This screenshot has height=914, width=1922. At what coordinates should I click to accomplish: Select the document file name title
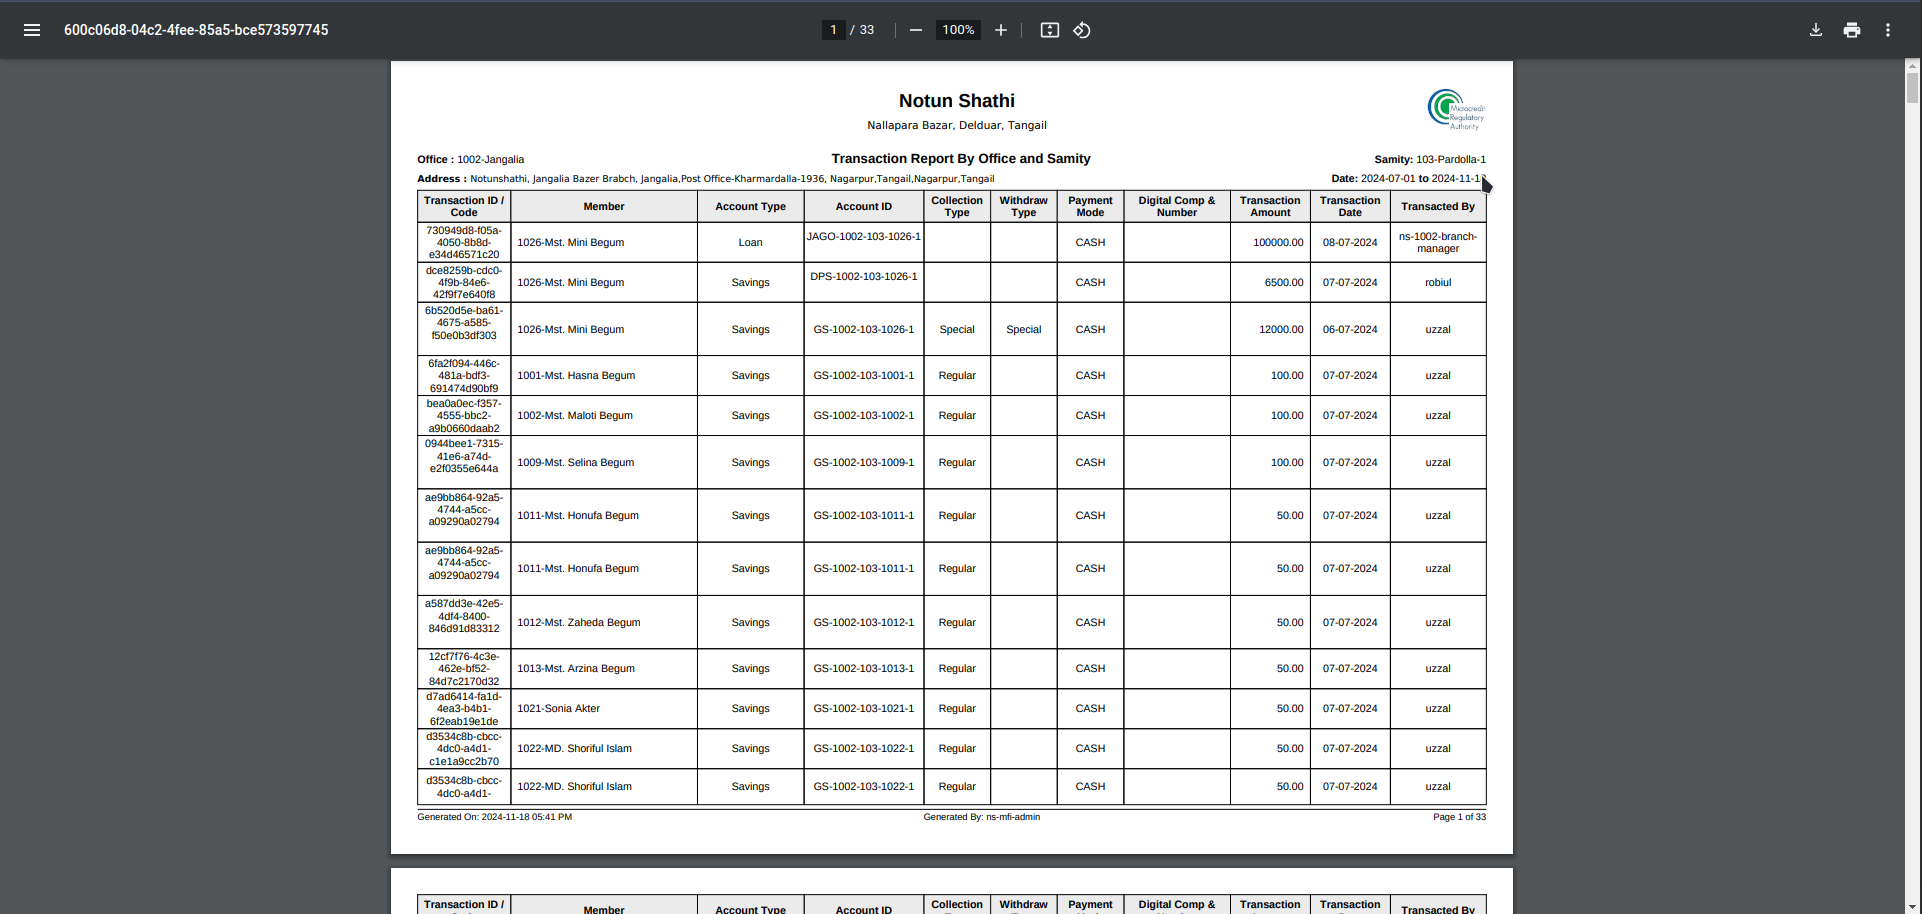(196, 30)
